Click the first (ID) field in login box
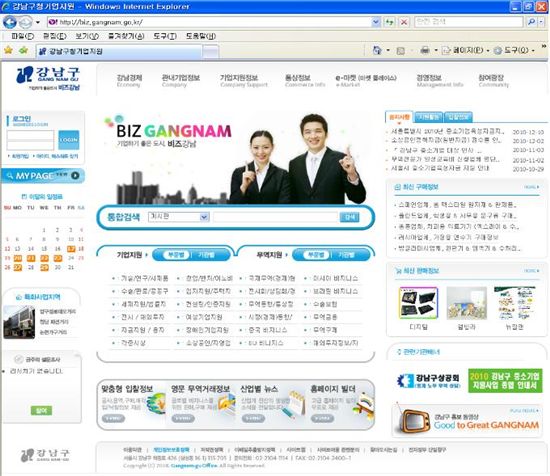 point(31,135)
